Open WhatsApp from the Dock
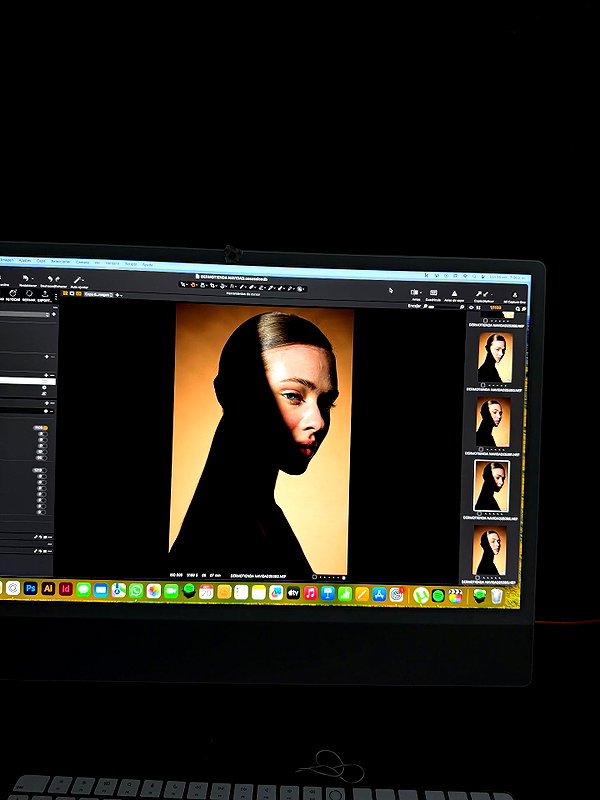 pyautogui.click(x=136, y=590)
